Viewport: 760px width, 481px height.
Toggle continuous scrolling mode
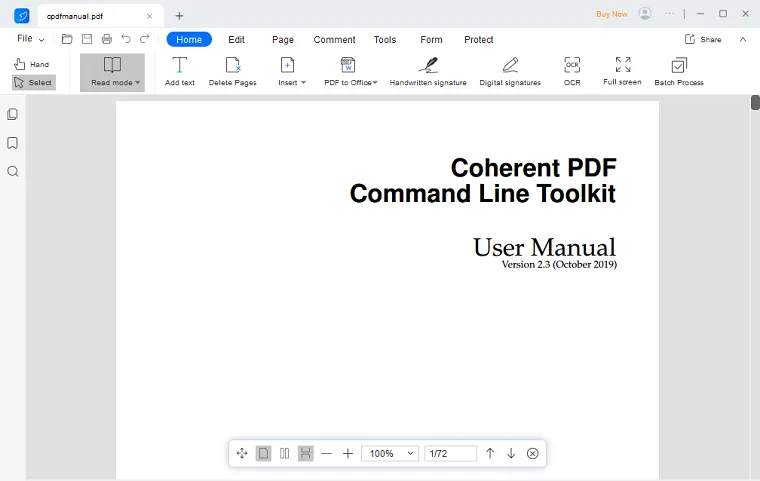coord(305,453)
